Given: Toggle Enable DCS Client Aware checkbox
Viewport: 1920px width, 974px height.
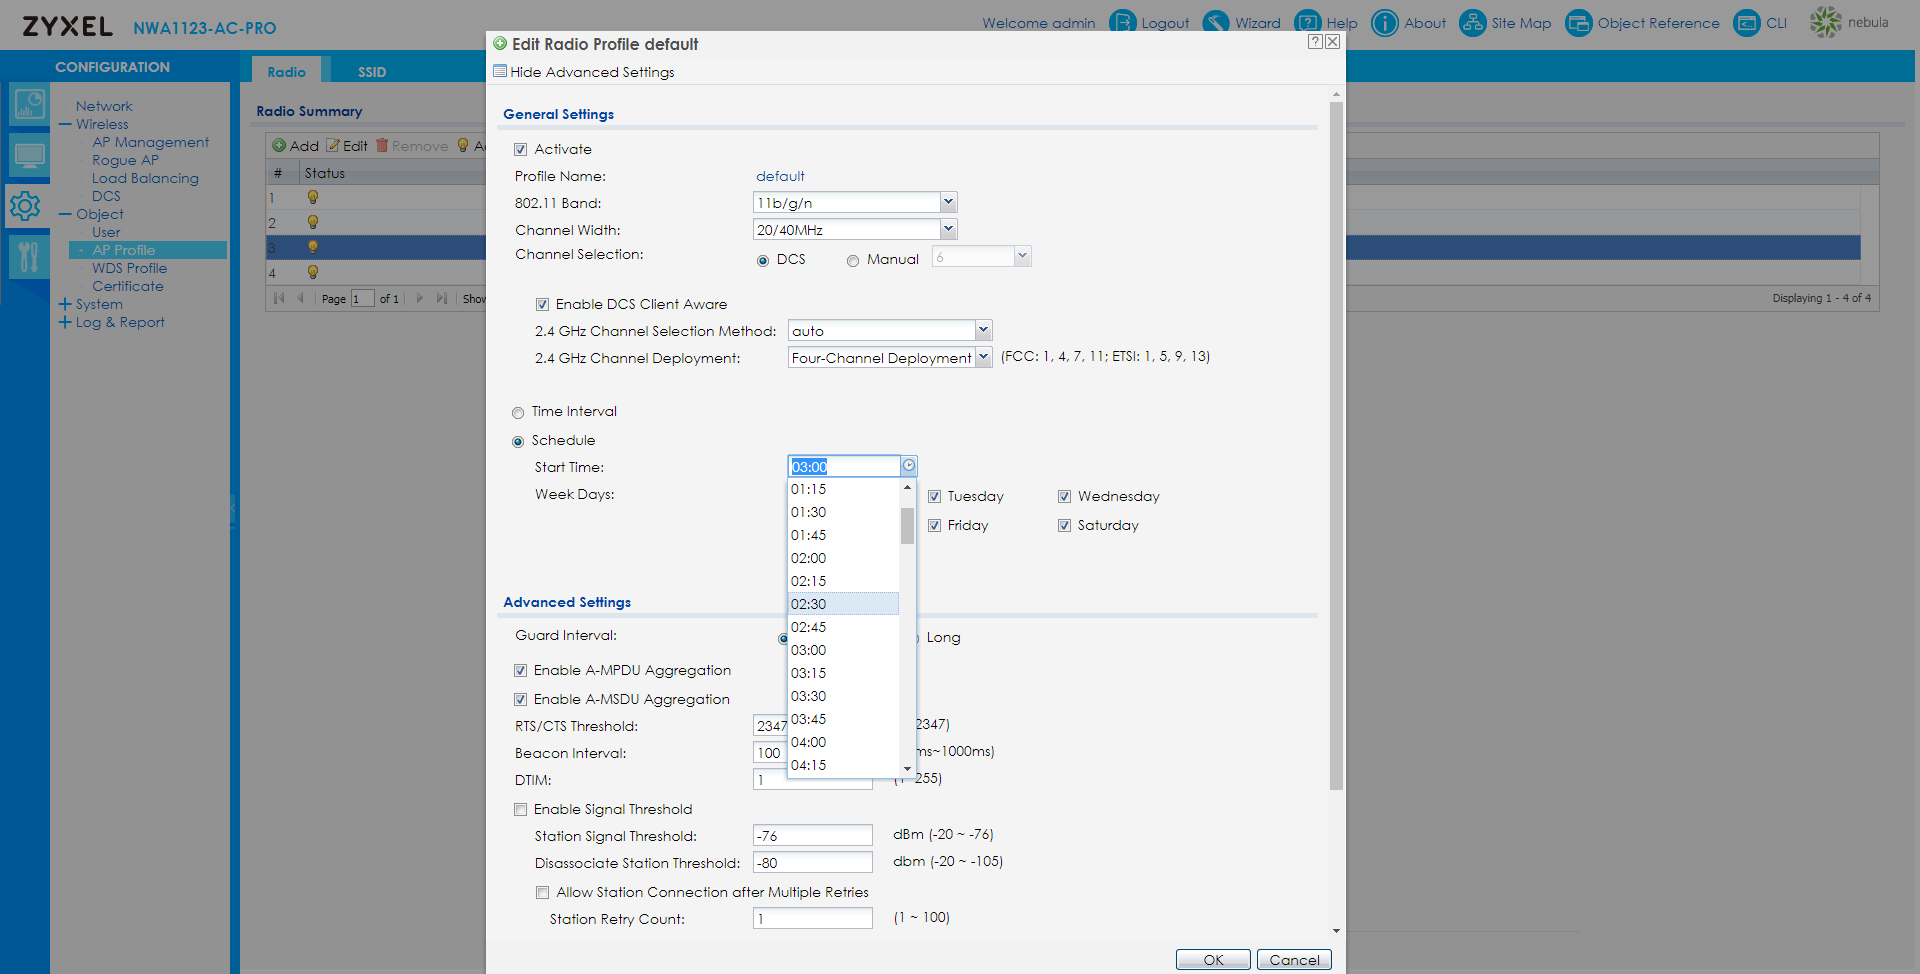Looking at the screenshot, I should pyautogui.click(x=542, y=305).
